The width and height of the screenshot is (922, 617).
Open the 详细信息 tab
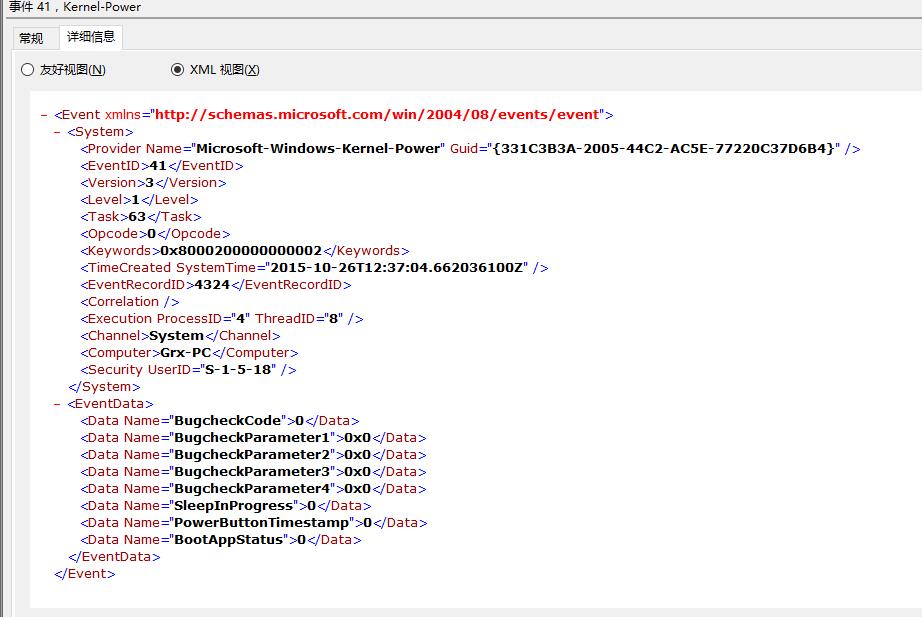[91, 37]
